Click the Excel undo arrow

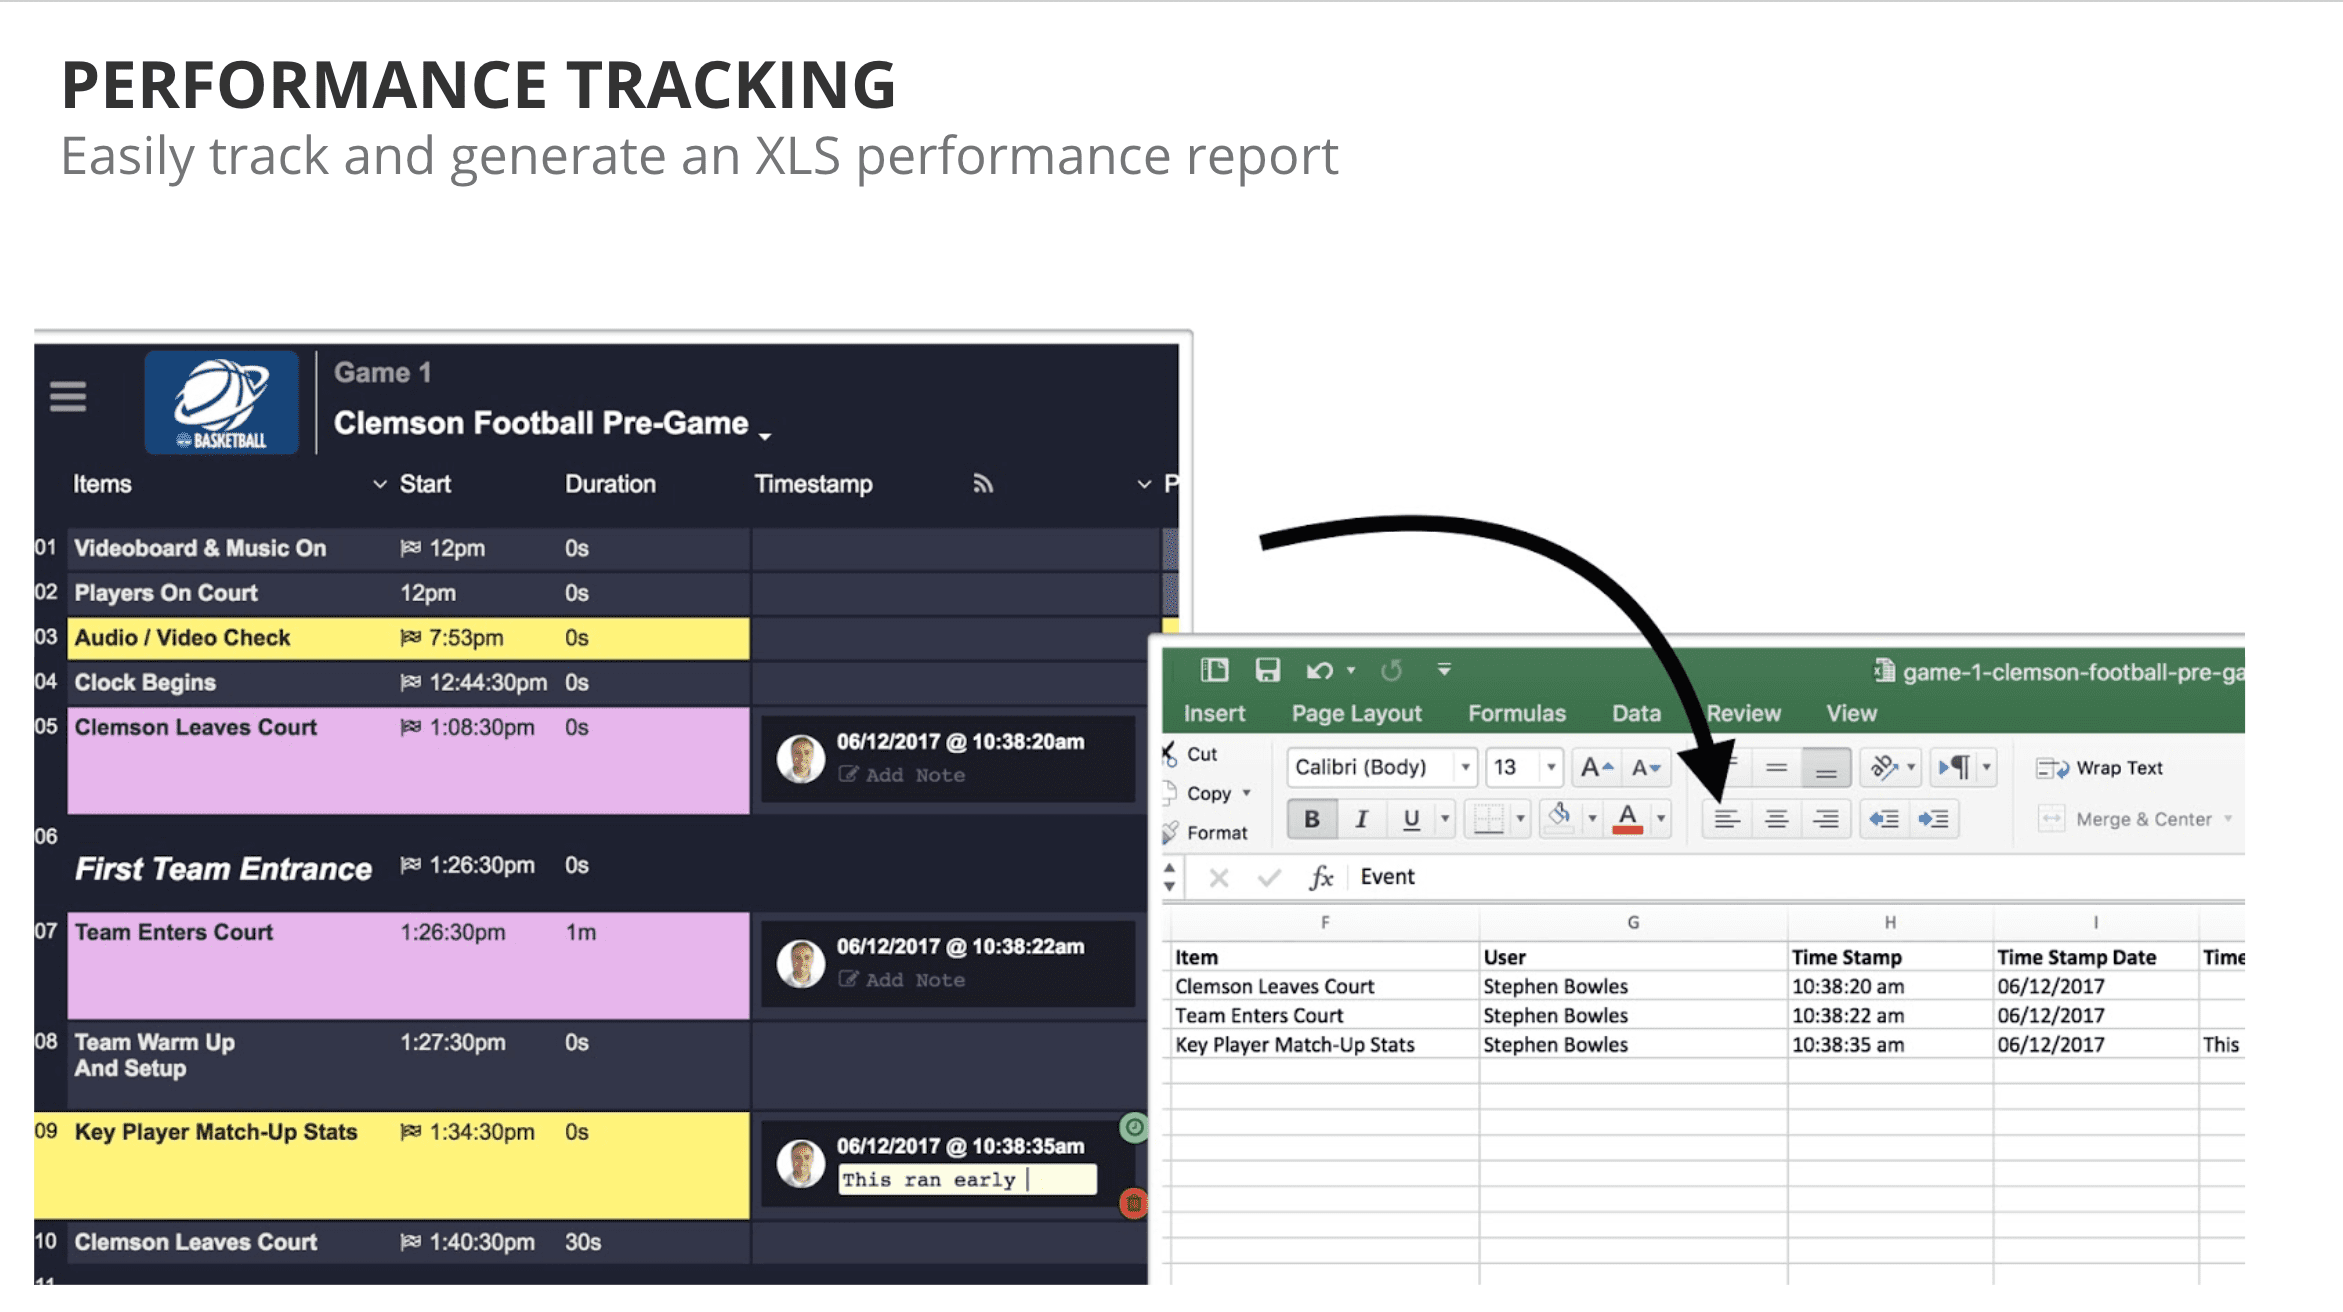point(1319,670)
